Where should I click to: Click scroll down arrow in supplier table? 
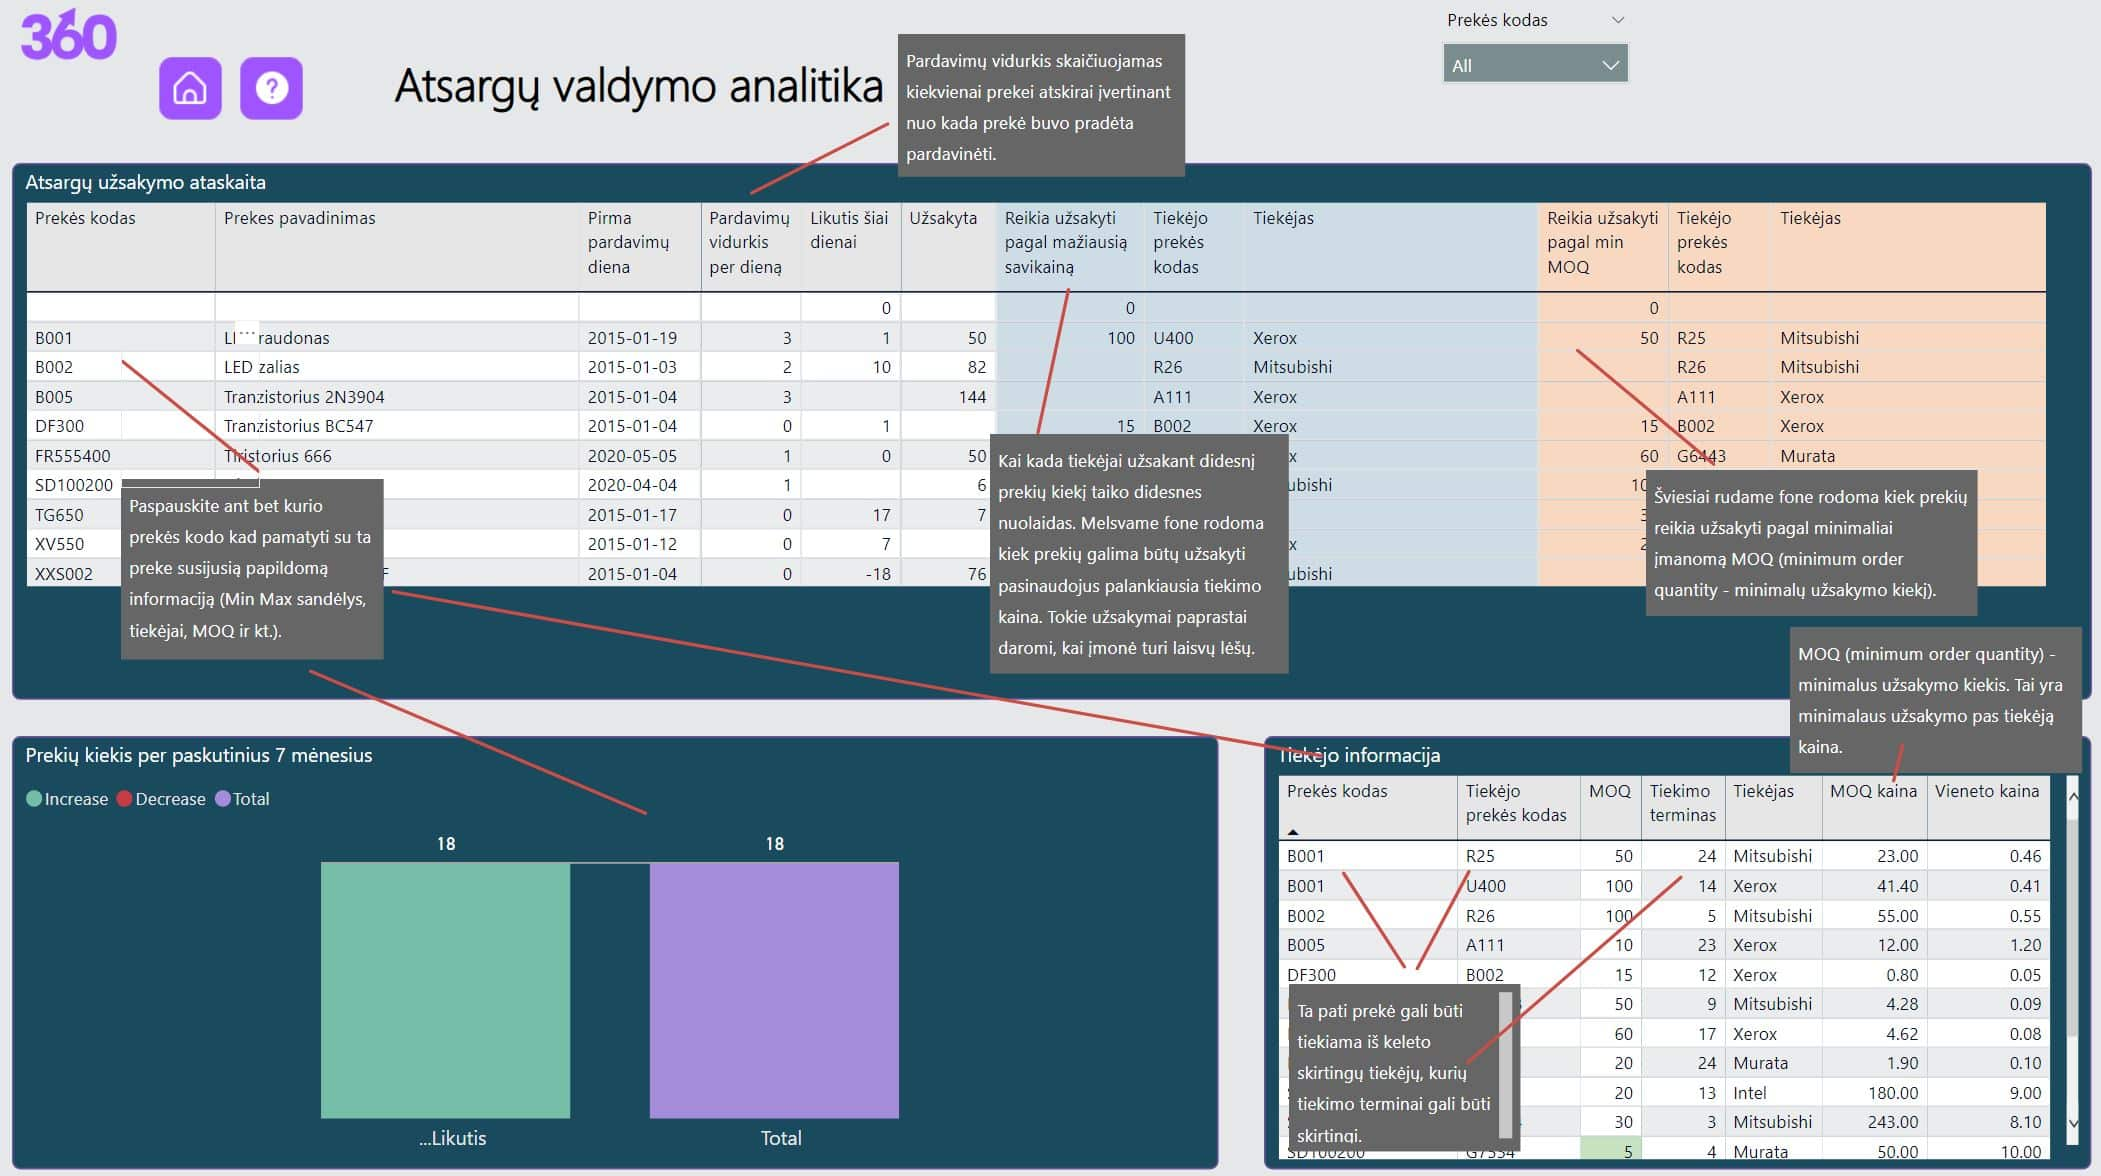point(2073,1123)
